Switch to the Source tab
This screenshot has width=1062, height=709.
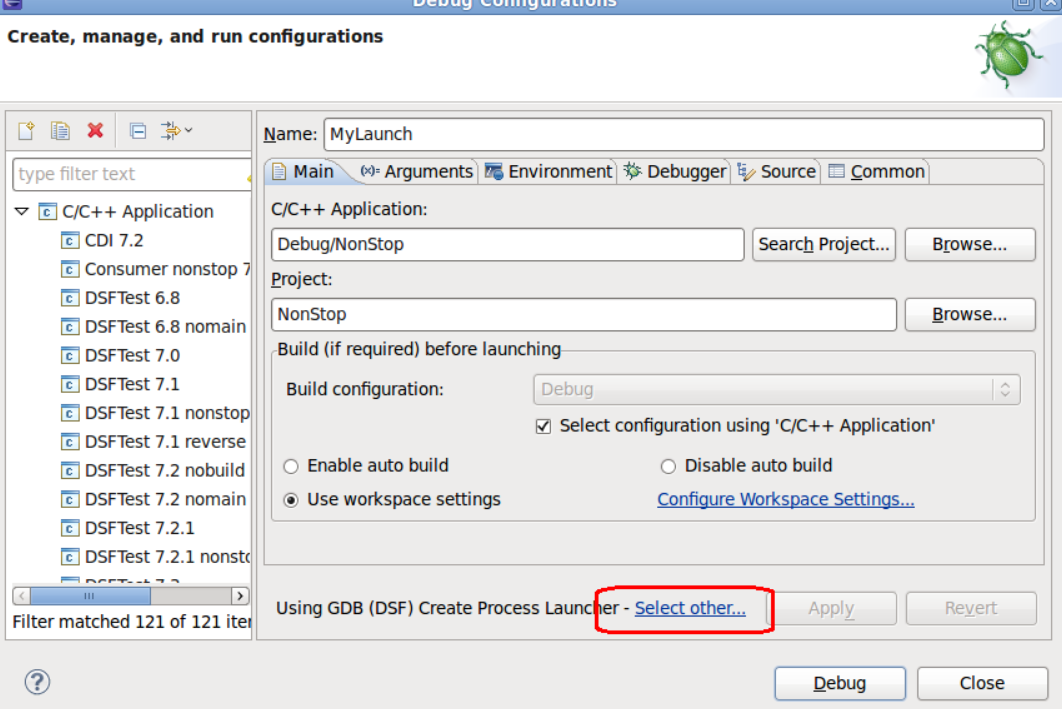776,171
